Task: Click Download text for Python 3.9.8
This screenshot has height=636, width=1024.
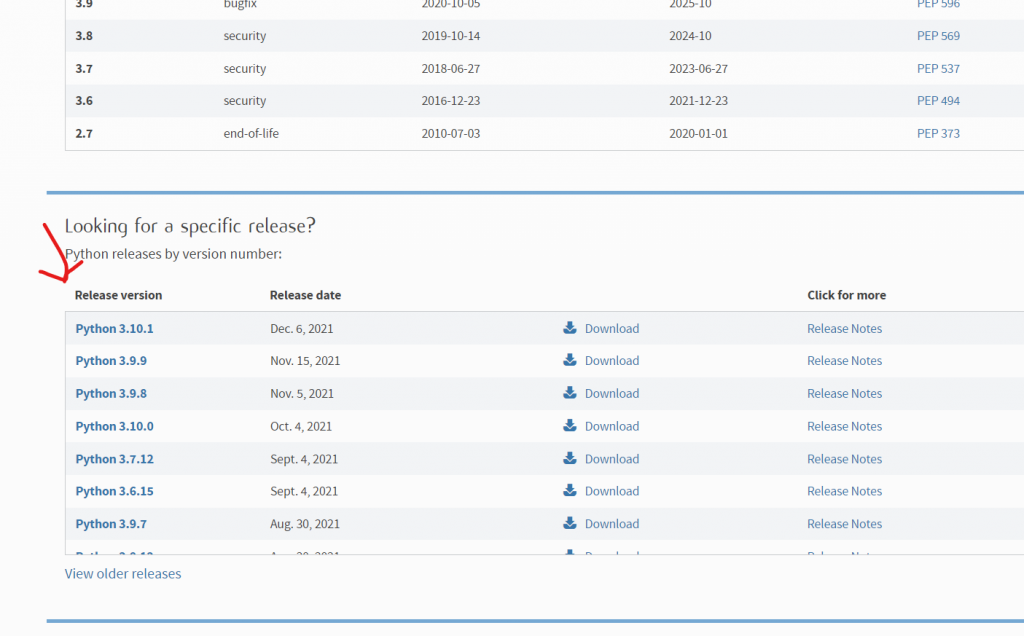Action: point(612,393)
